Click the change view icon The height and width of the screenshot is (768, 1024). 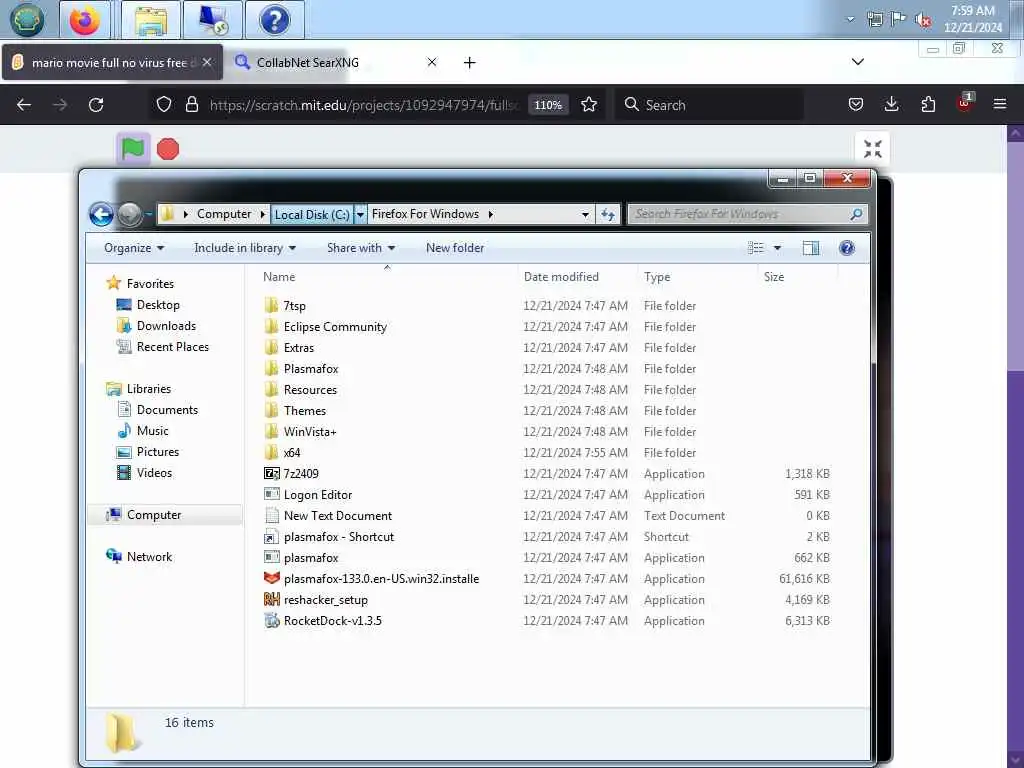coord(756,248)
